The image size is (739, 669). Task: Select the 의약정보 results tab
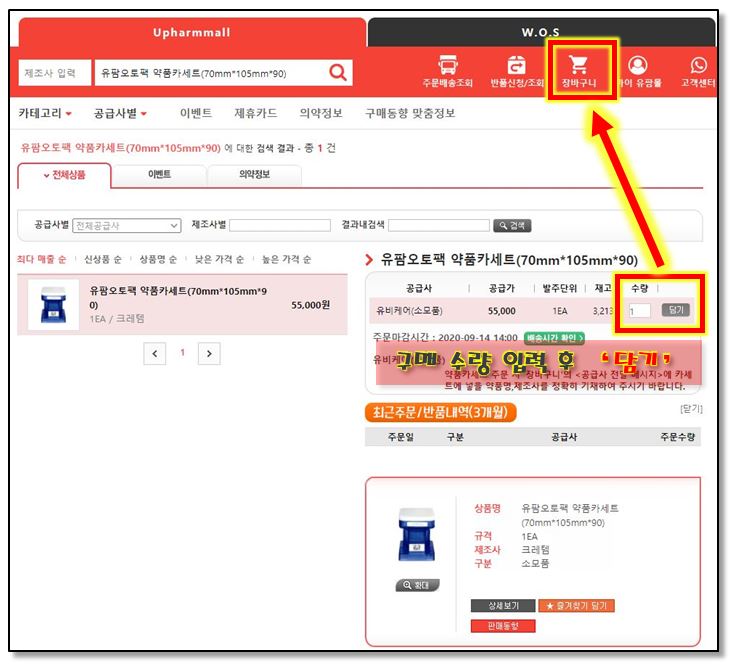pyautogui.click(x=254, y=175)
